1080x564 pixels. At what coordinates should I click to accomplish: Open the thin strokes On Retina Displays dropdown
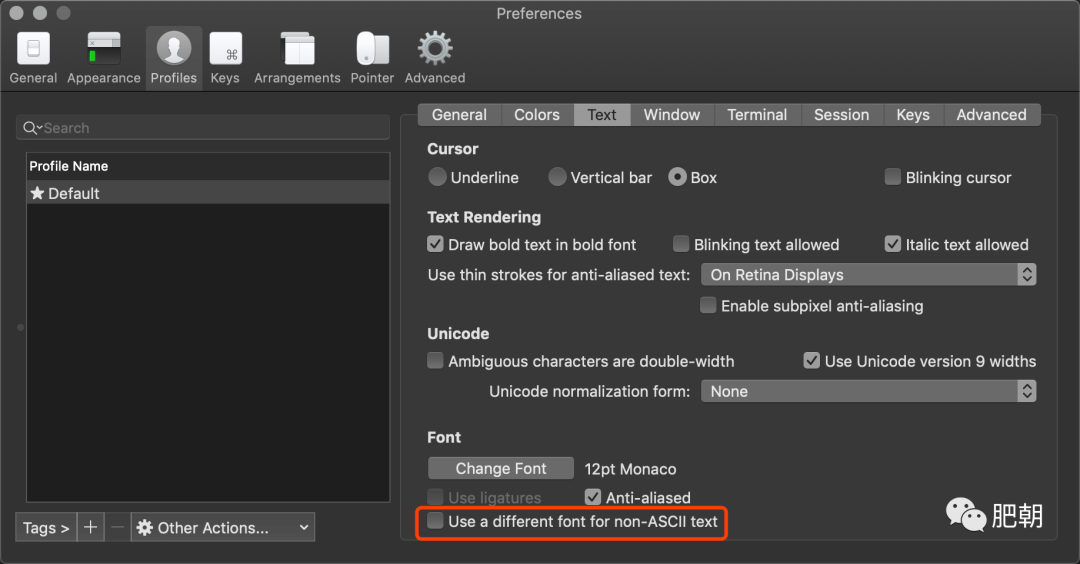[869, 275]
